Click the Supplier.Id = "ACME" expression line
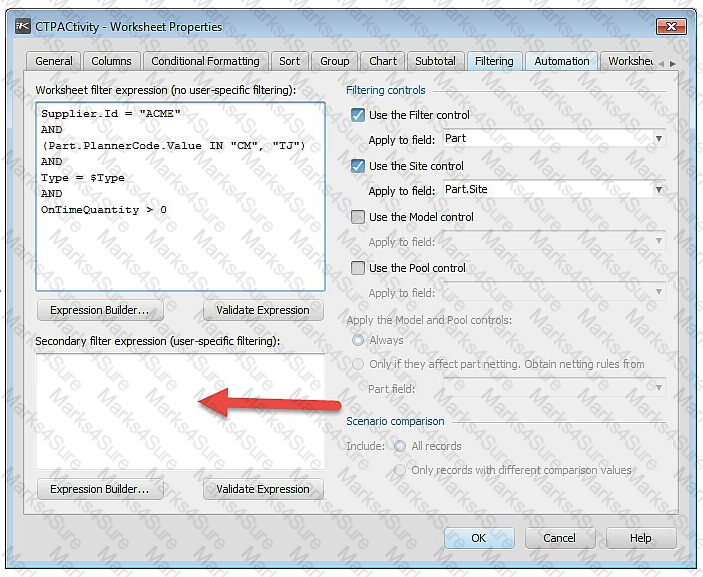The image size is (703, 577). (111, 114)
